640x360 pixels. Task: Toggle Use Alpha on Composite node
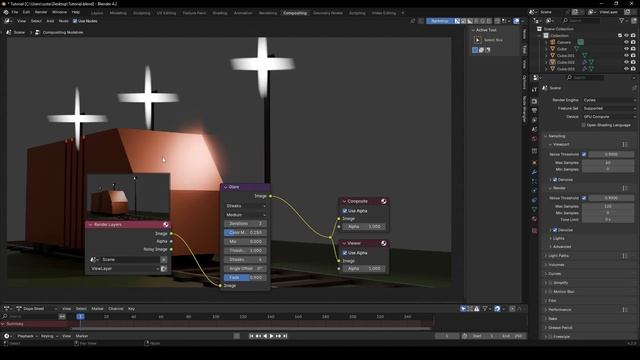click(x=345, y=211)
